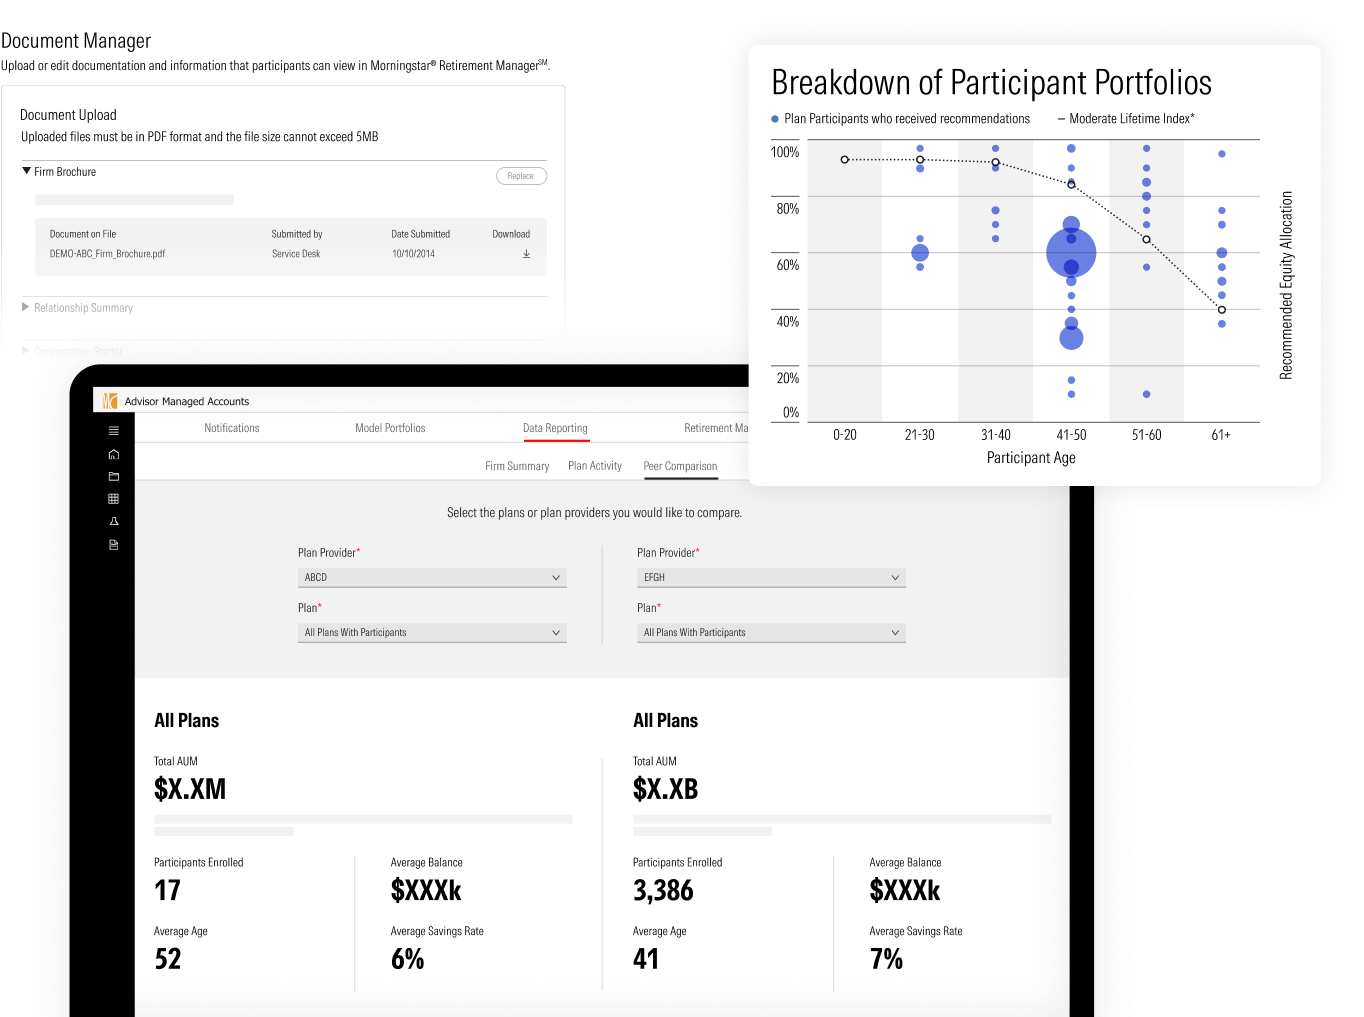Switch to the Model Portfolios tab
1364x1017 pixels.
point(390,428)
